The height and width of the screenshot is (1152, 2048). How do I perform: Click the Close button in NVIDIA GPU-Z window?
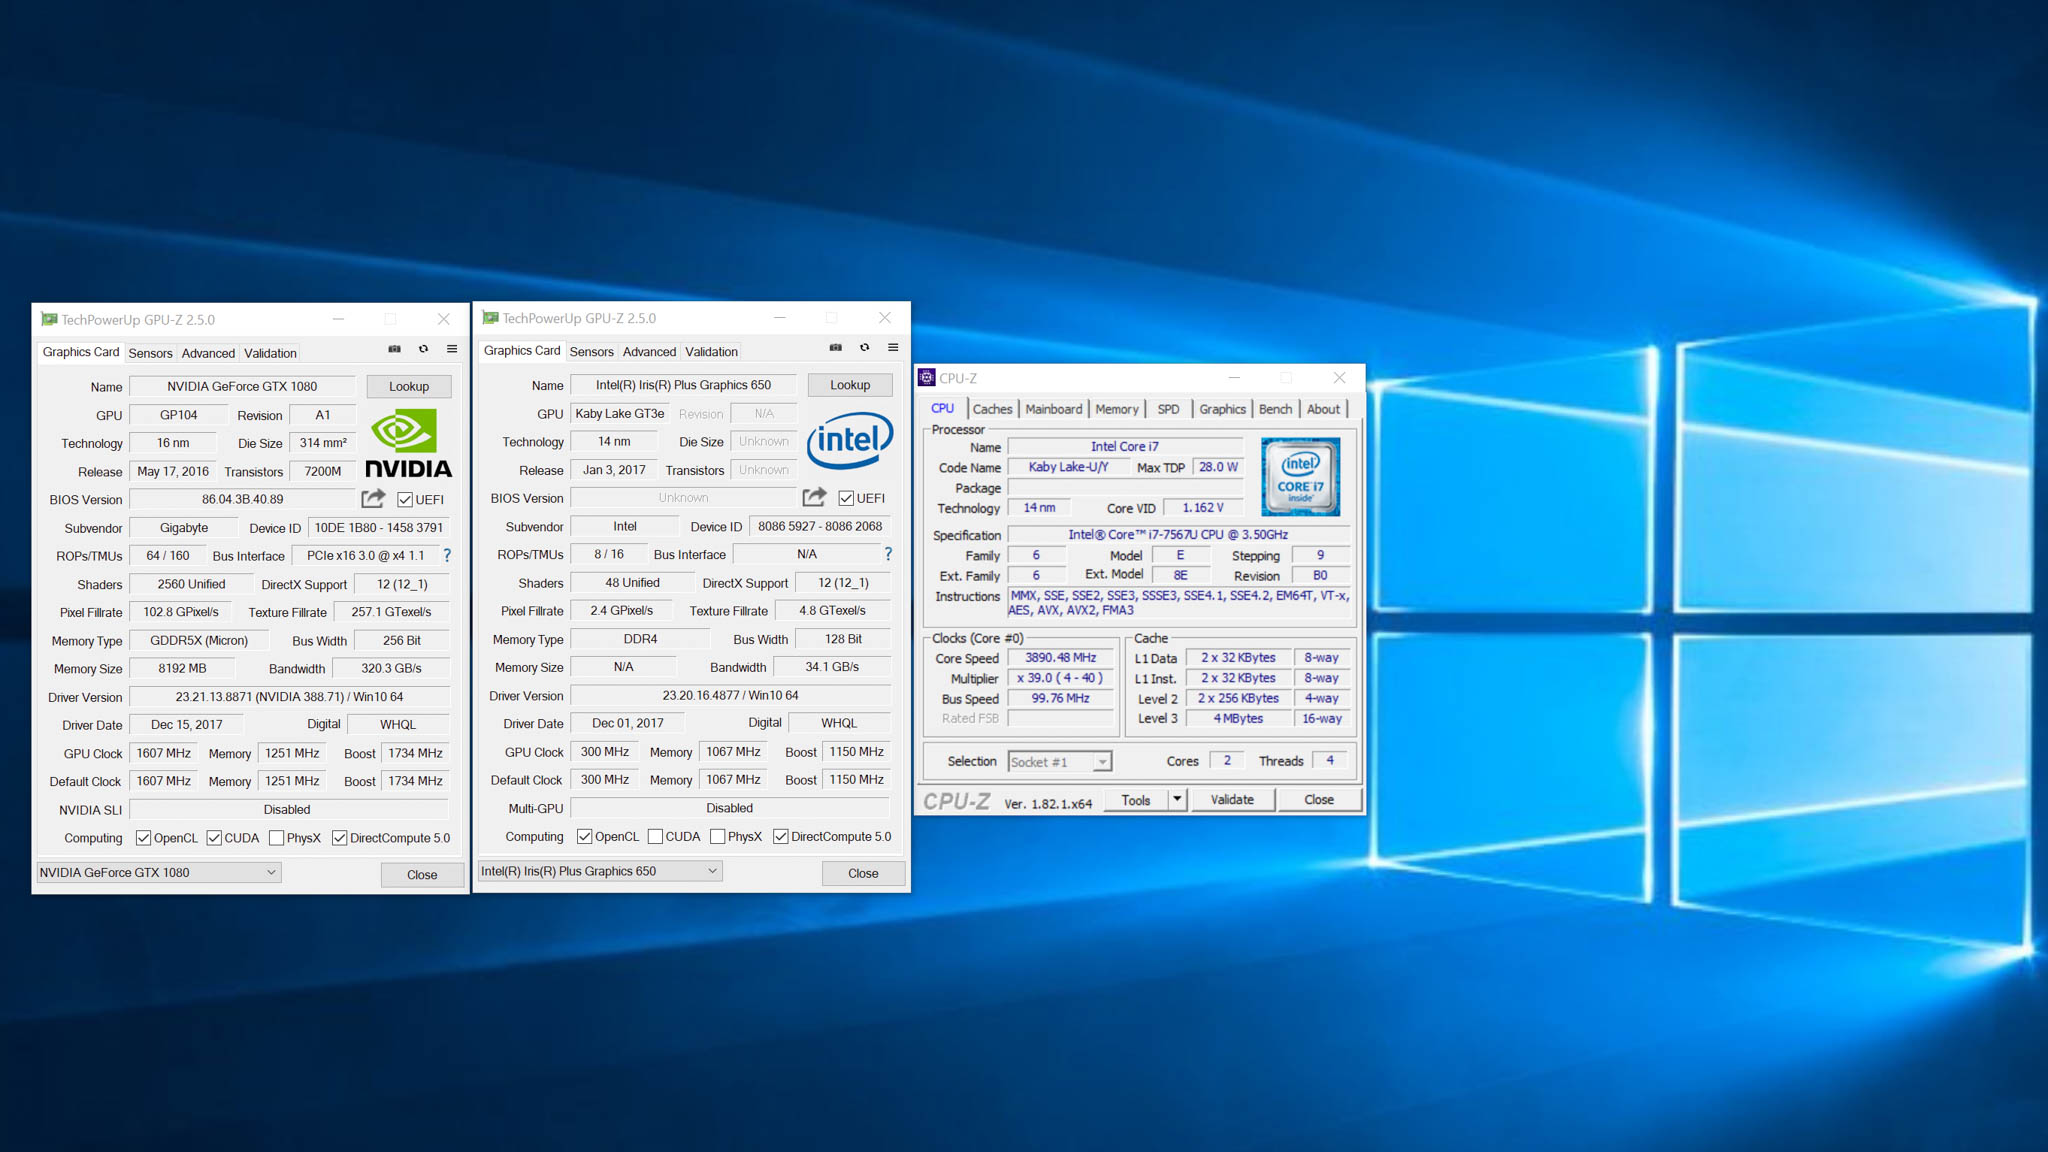422,874
